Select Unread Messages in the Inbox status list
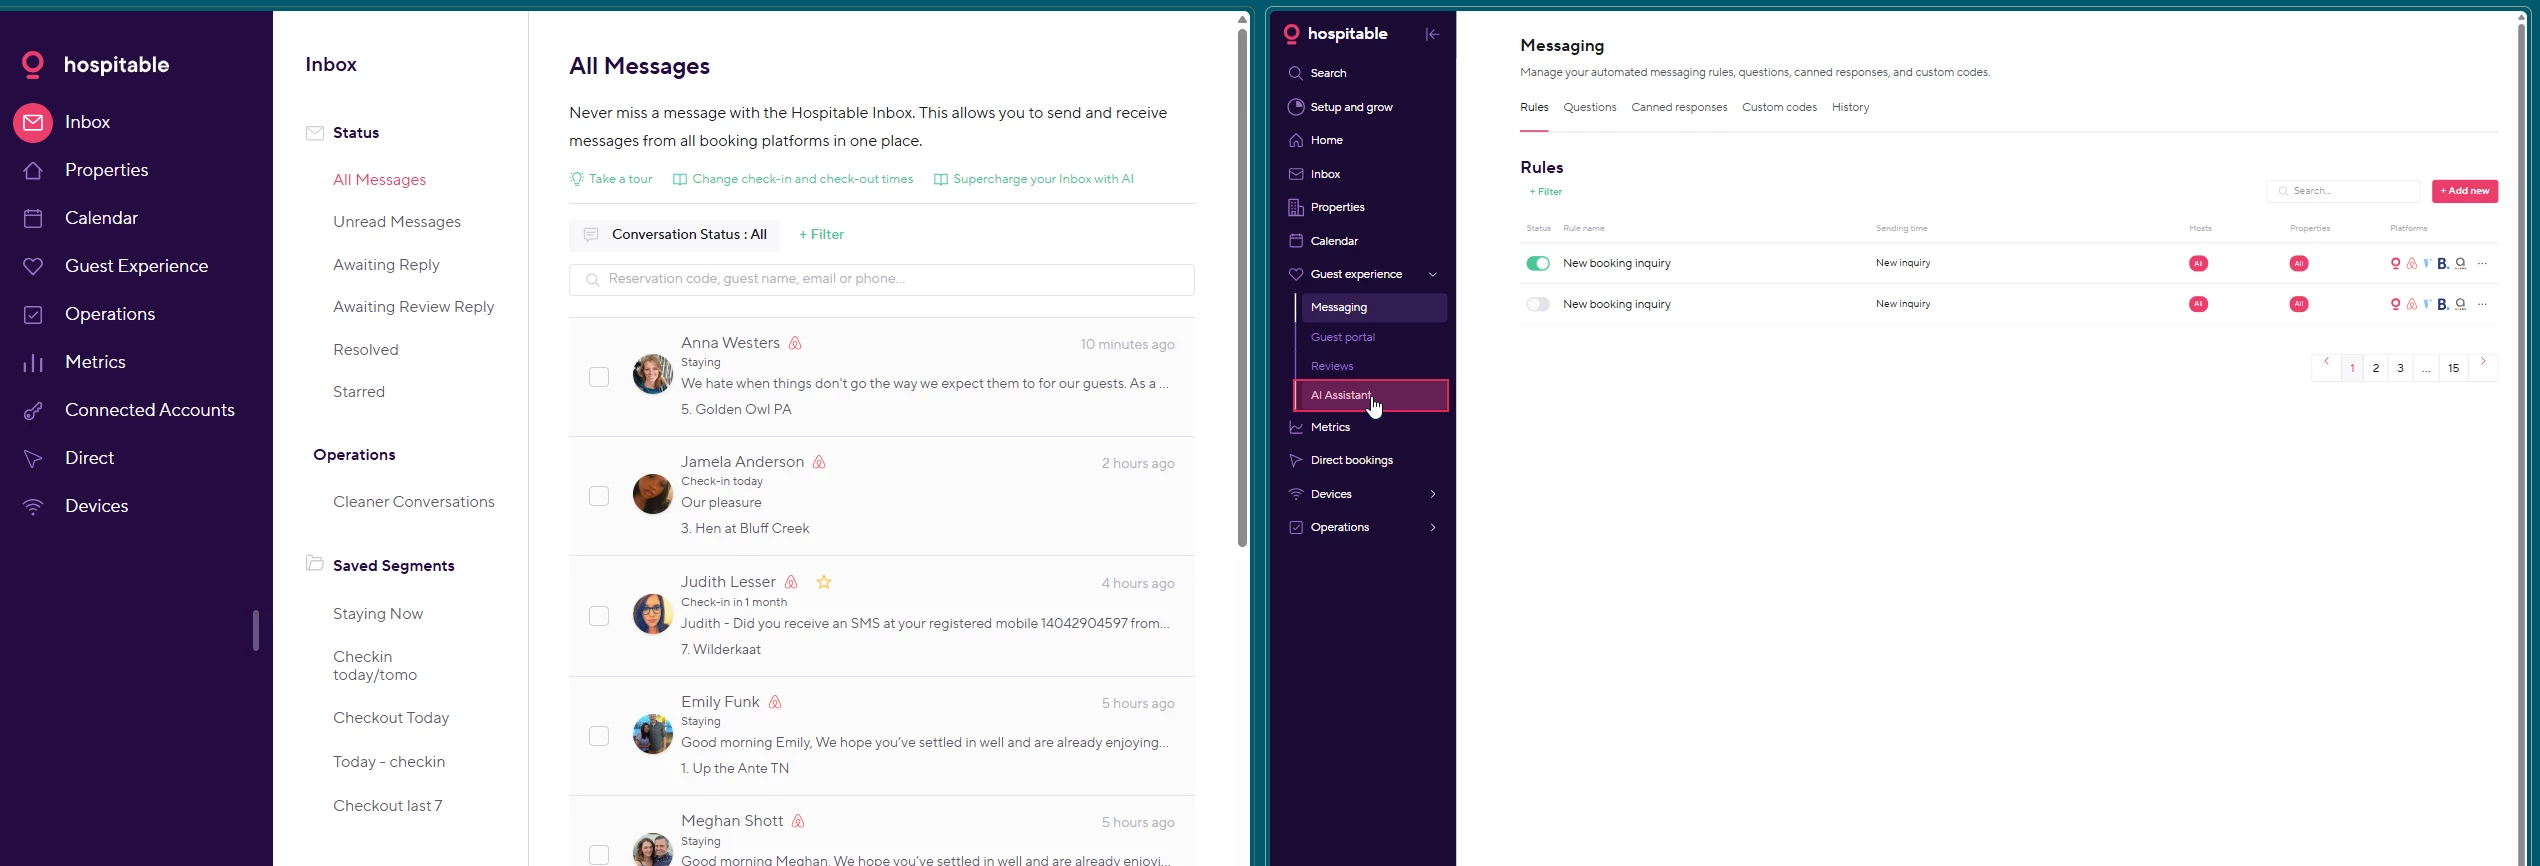Image resolution: width=2540 pixels, height=866 pixels. click(397, 222)
